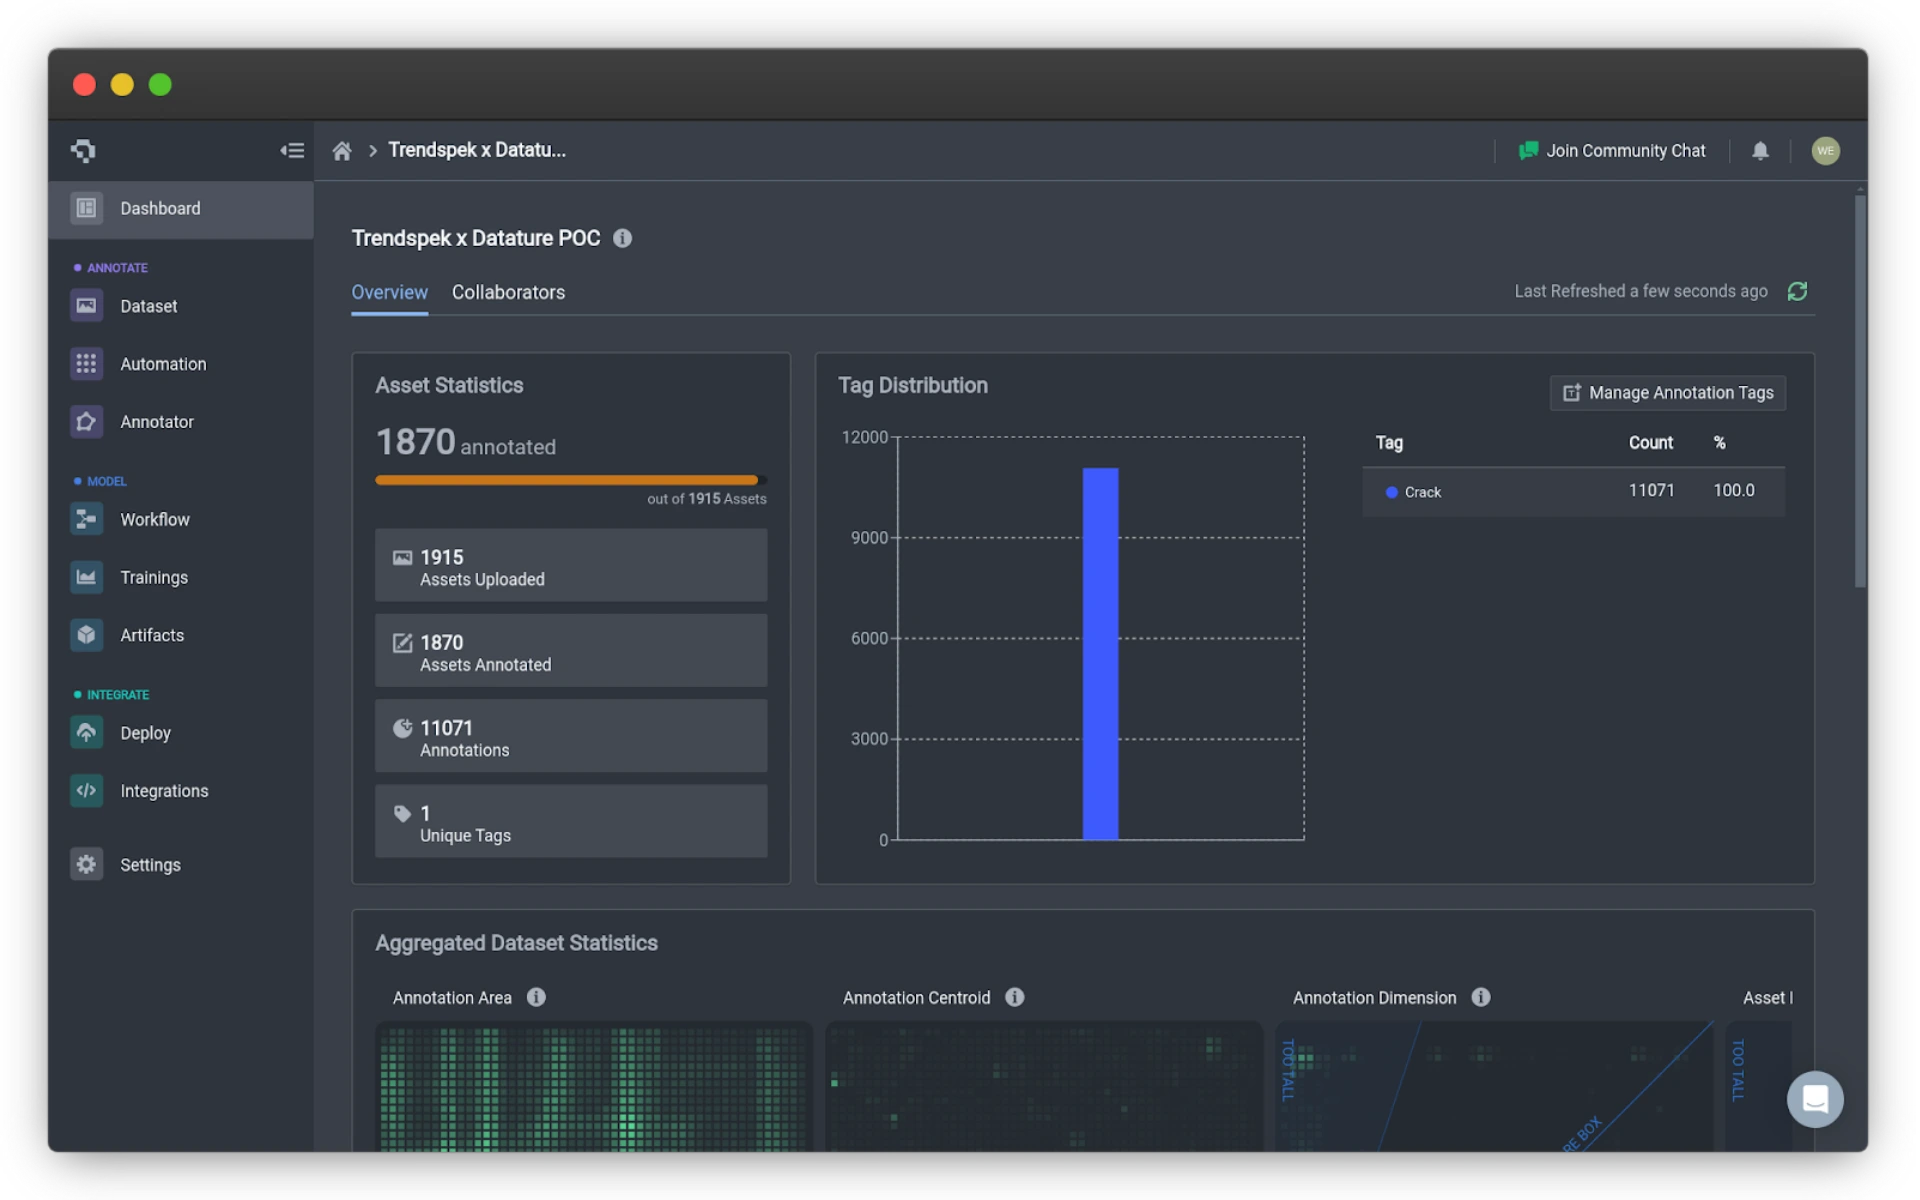Open Join Community Chat link
1920x1200 pixels.
point(1612,151)
